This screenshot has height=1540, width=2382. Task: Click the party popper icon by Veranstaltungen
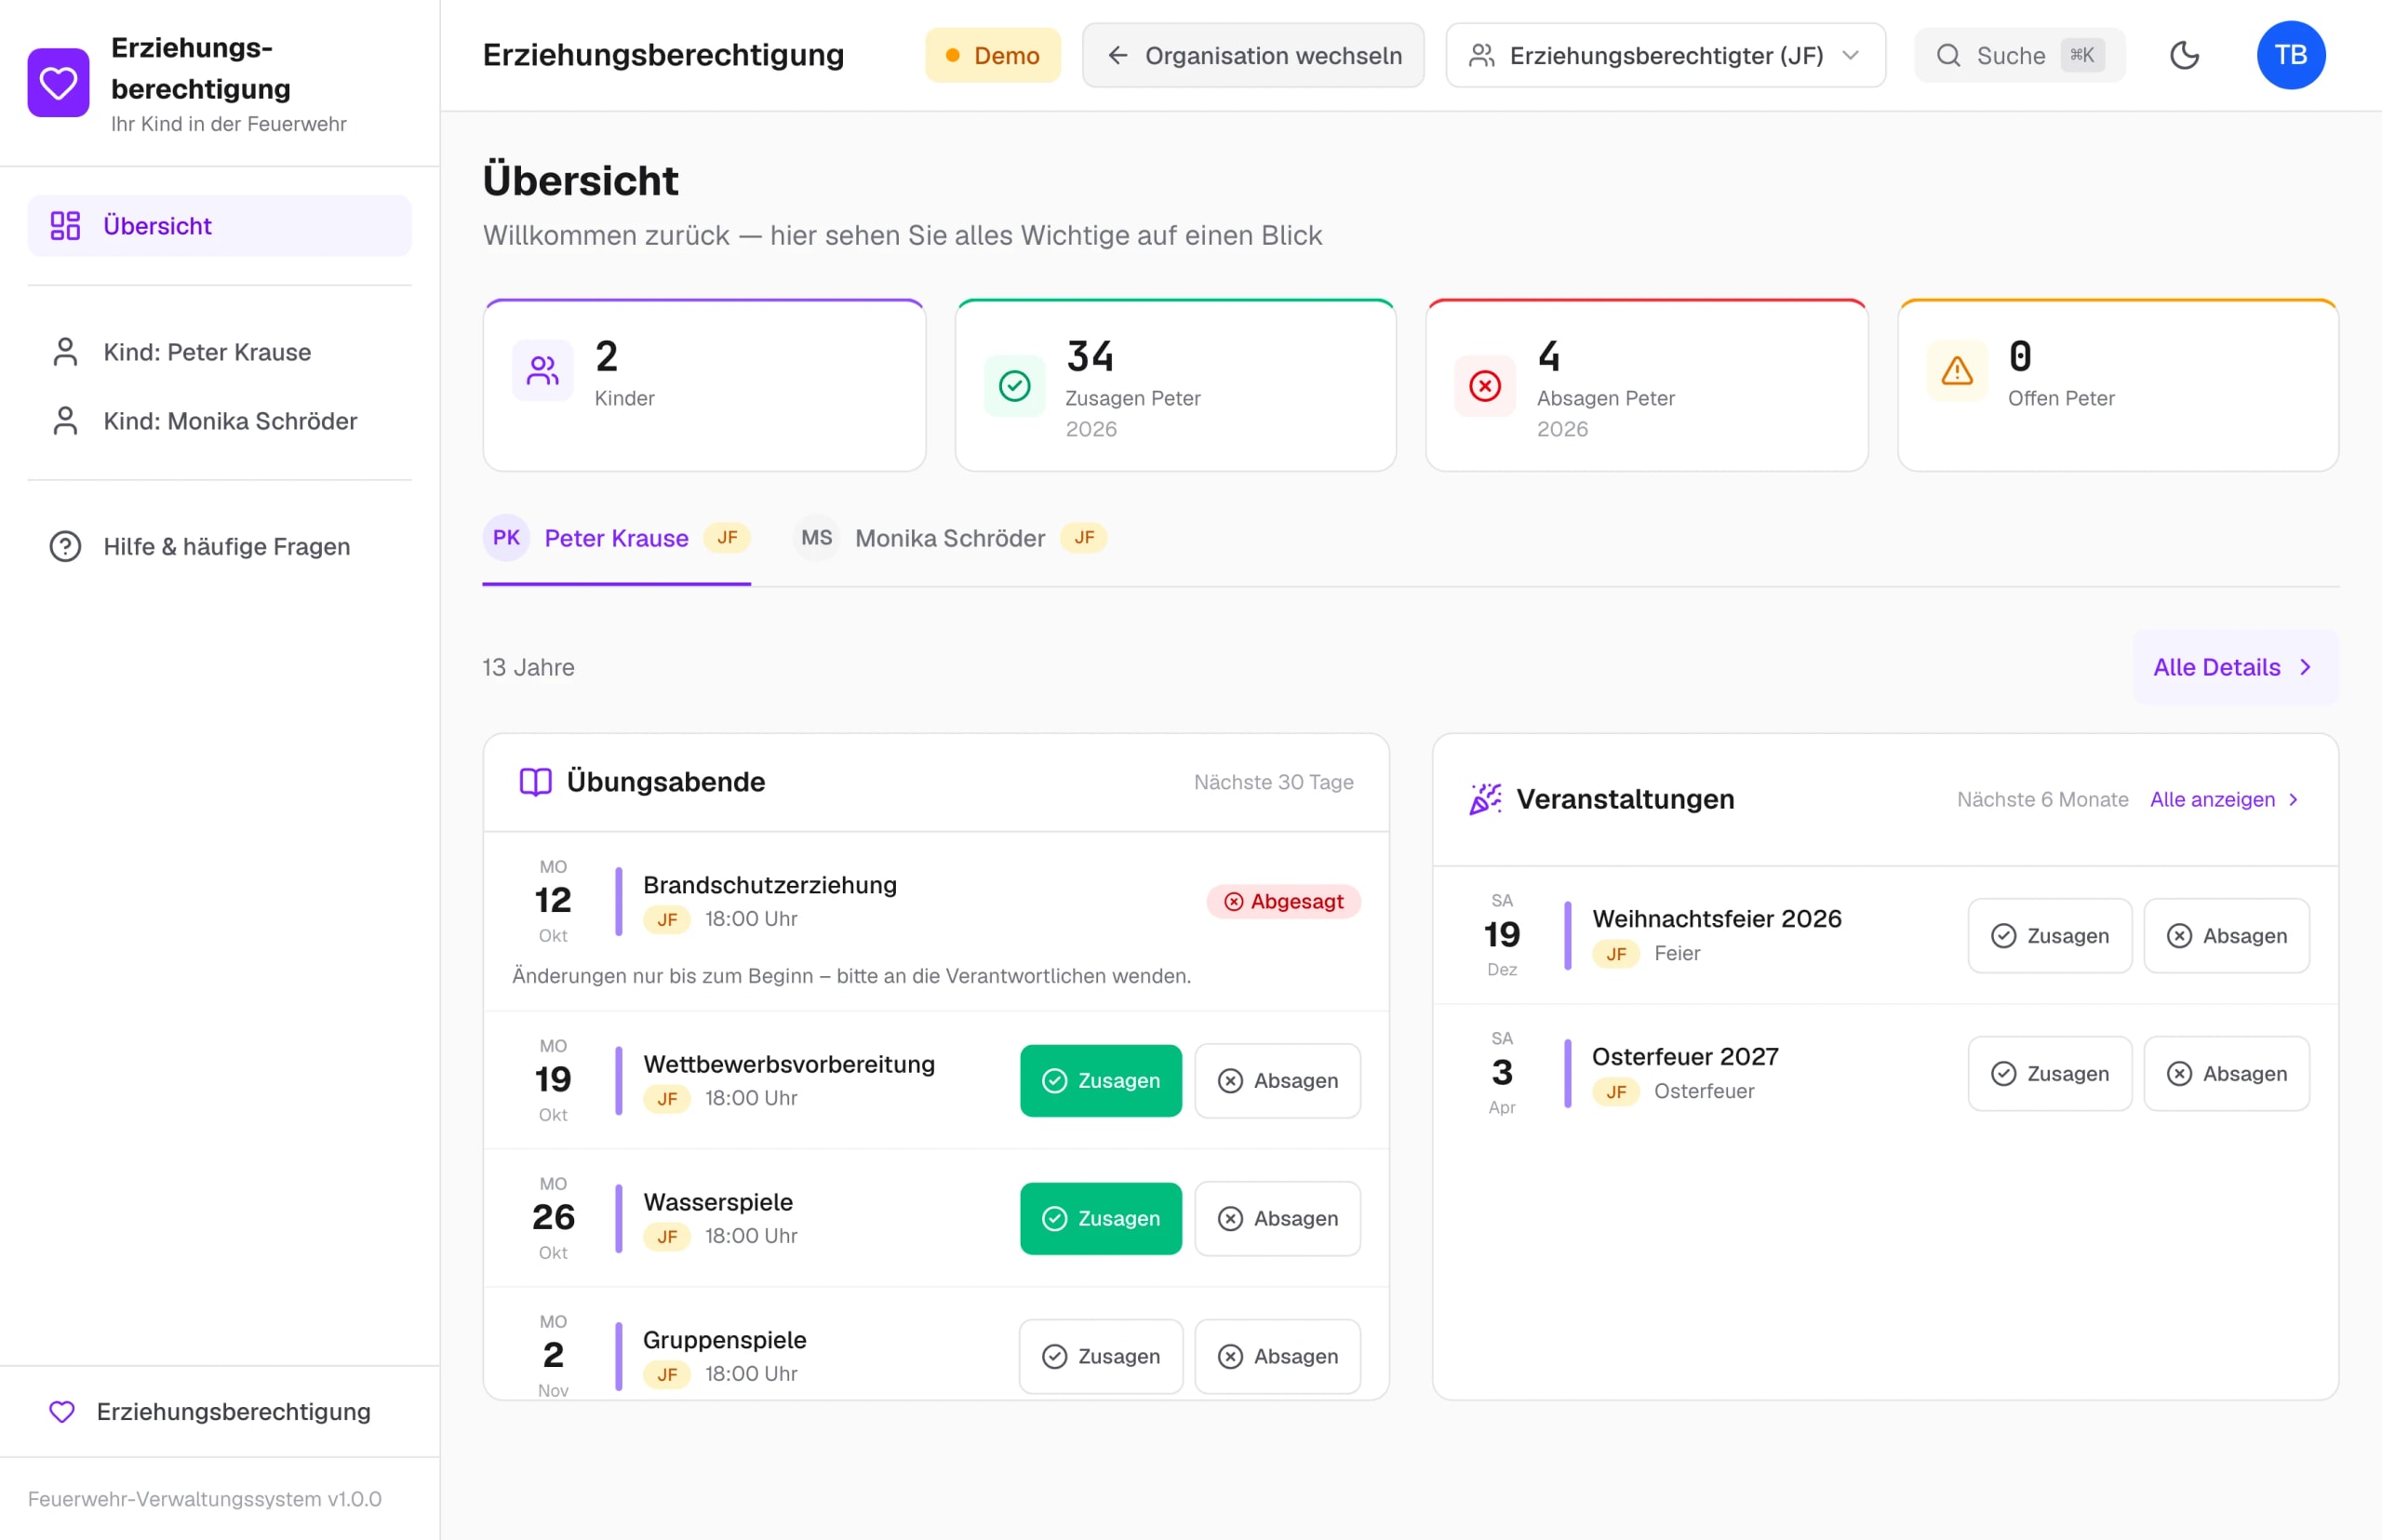1485,799
